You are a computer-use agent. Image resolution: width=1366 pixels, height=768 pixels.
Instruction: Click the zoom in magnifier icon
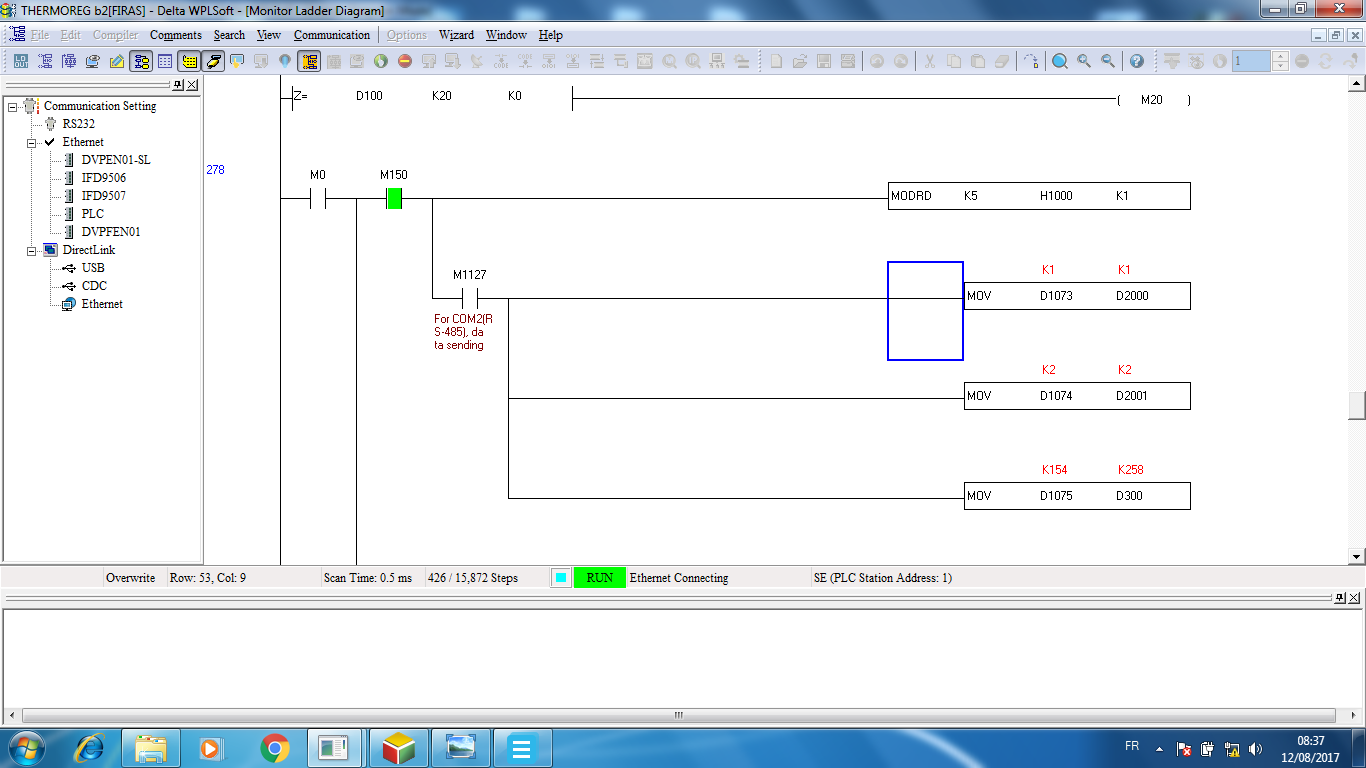tap(1084, 61)
